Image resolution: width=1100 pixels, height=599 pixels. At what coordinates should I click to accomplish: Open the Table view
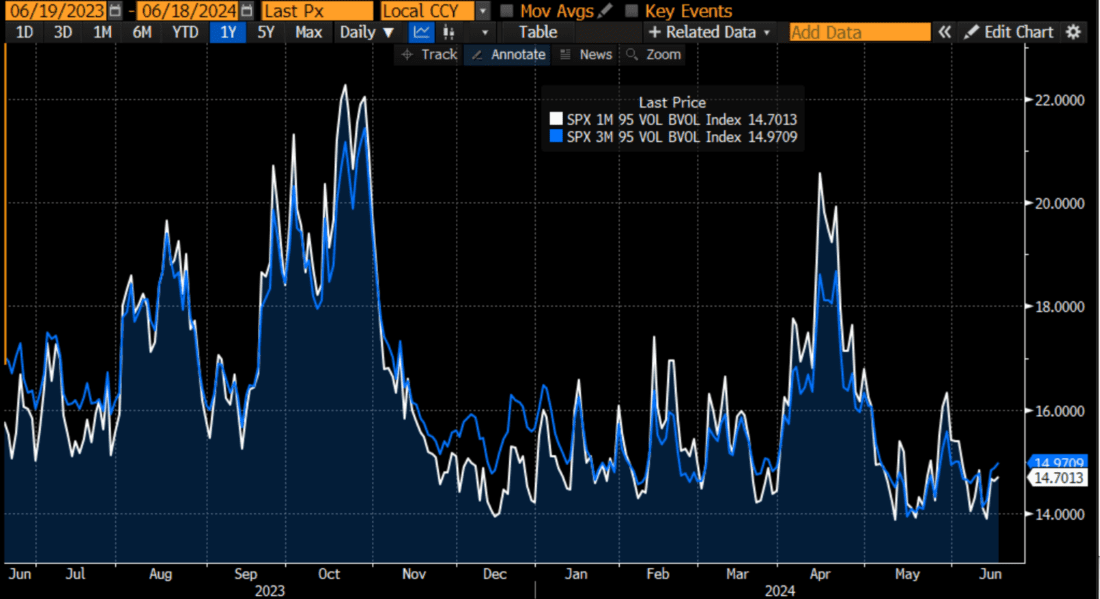coord(537,32)
